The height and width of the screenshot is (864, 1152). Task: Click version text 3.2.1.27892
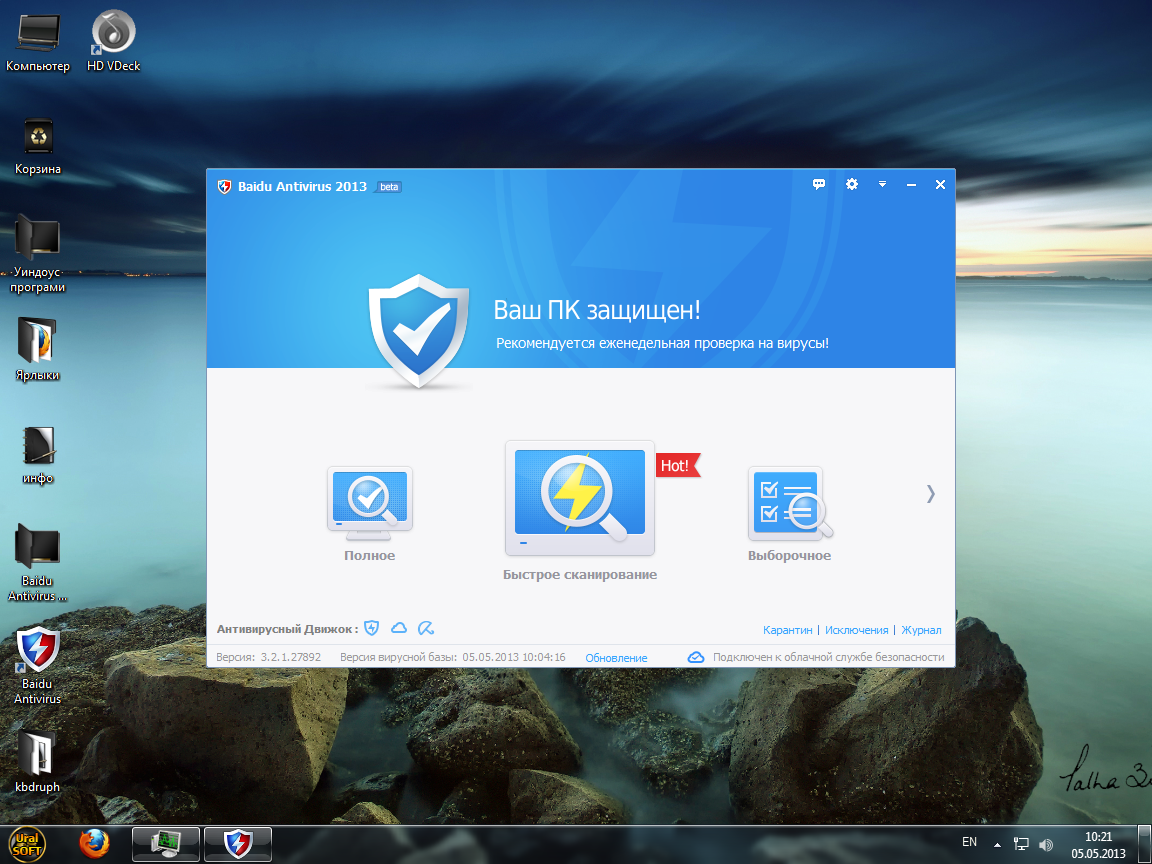pos(291,657)
